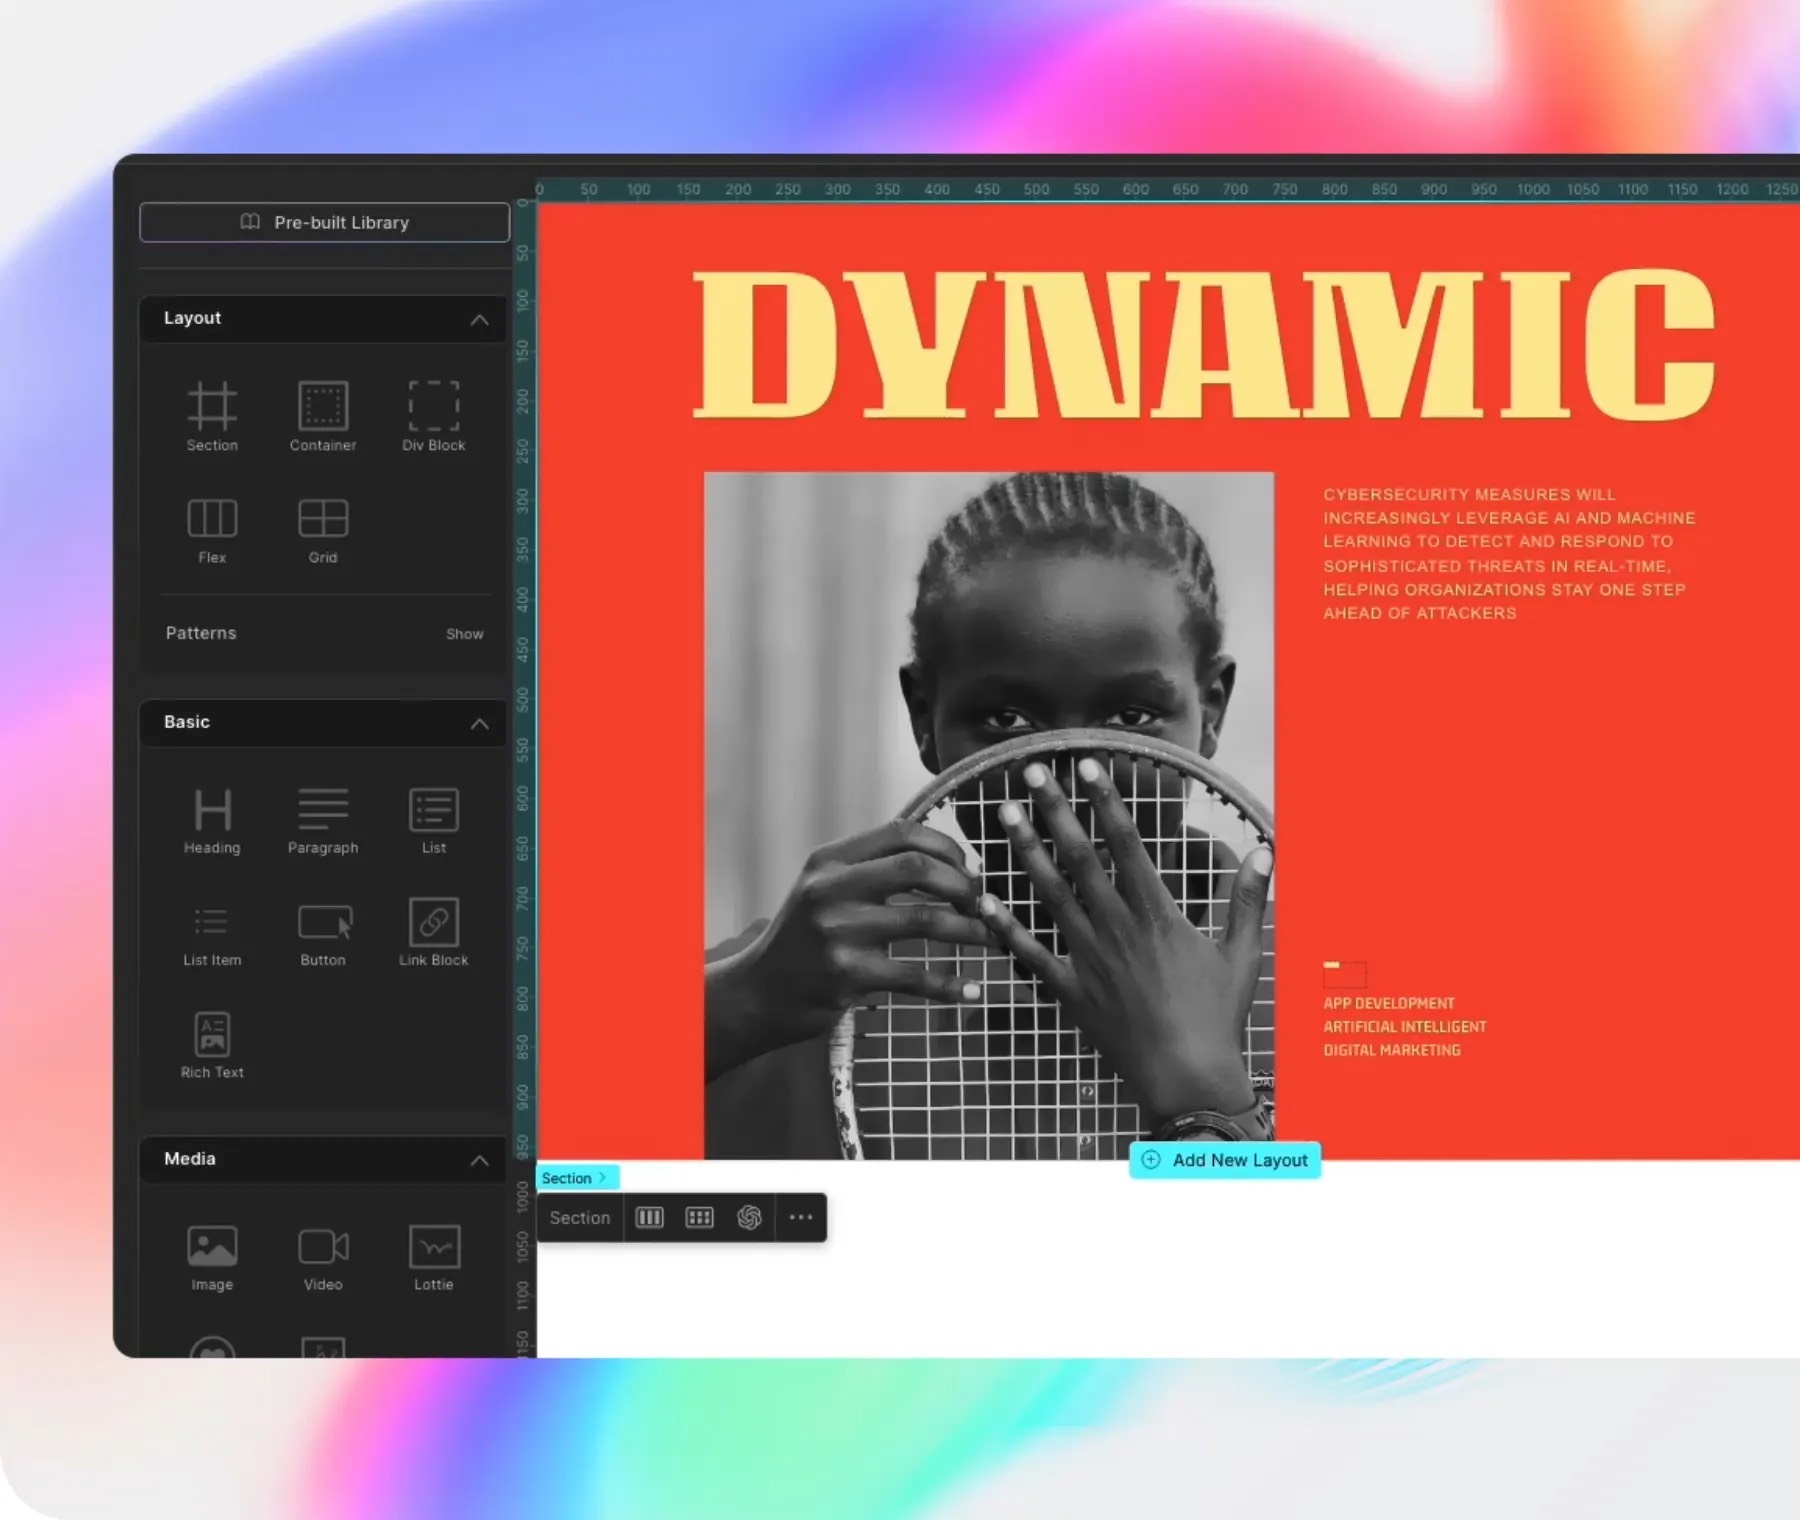Select the Heading element

tap(212, 821)
